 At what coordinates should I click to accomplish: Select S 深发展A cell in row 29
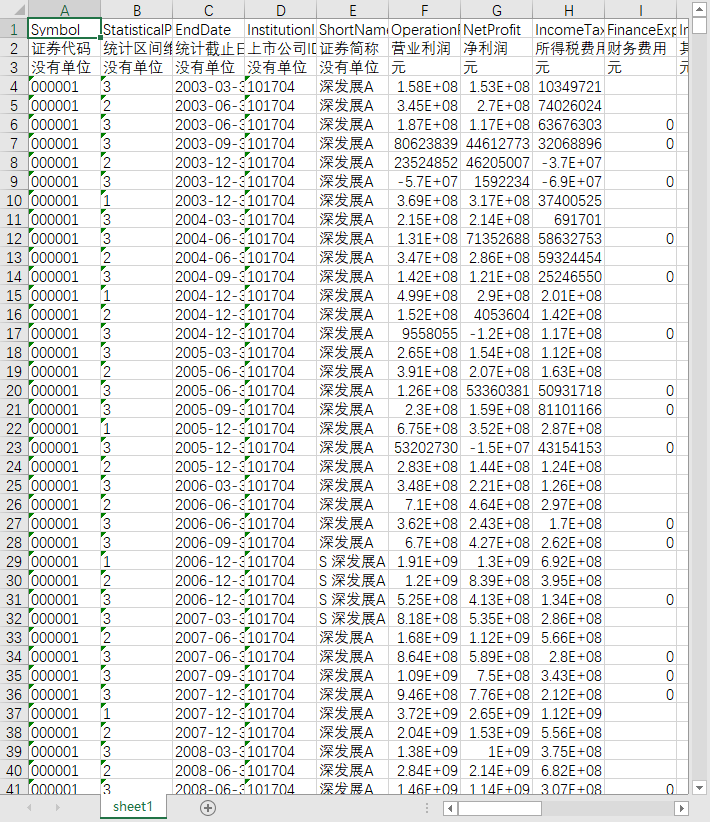point(352,561)
